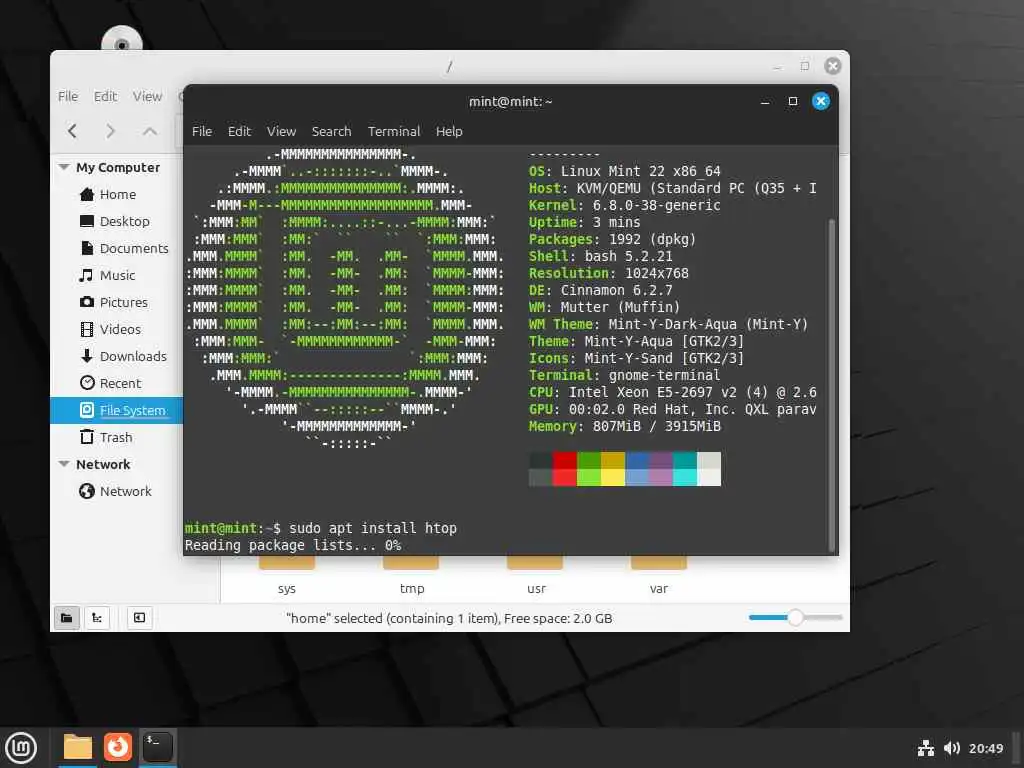Open the terminal View menu
Screen dimensions: 1024x768
[x=281, y=131]
